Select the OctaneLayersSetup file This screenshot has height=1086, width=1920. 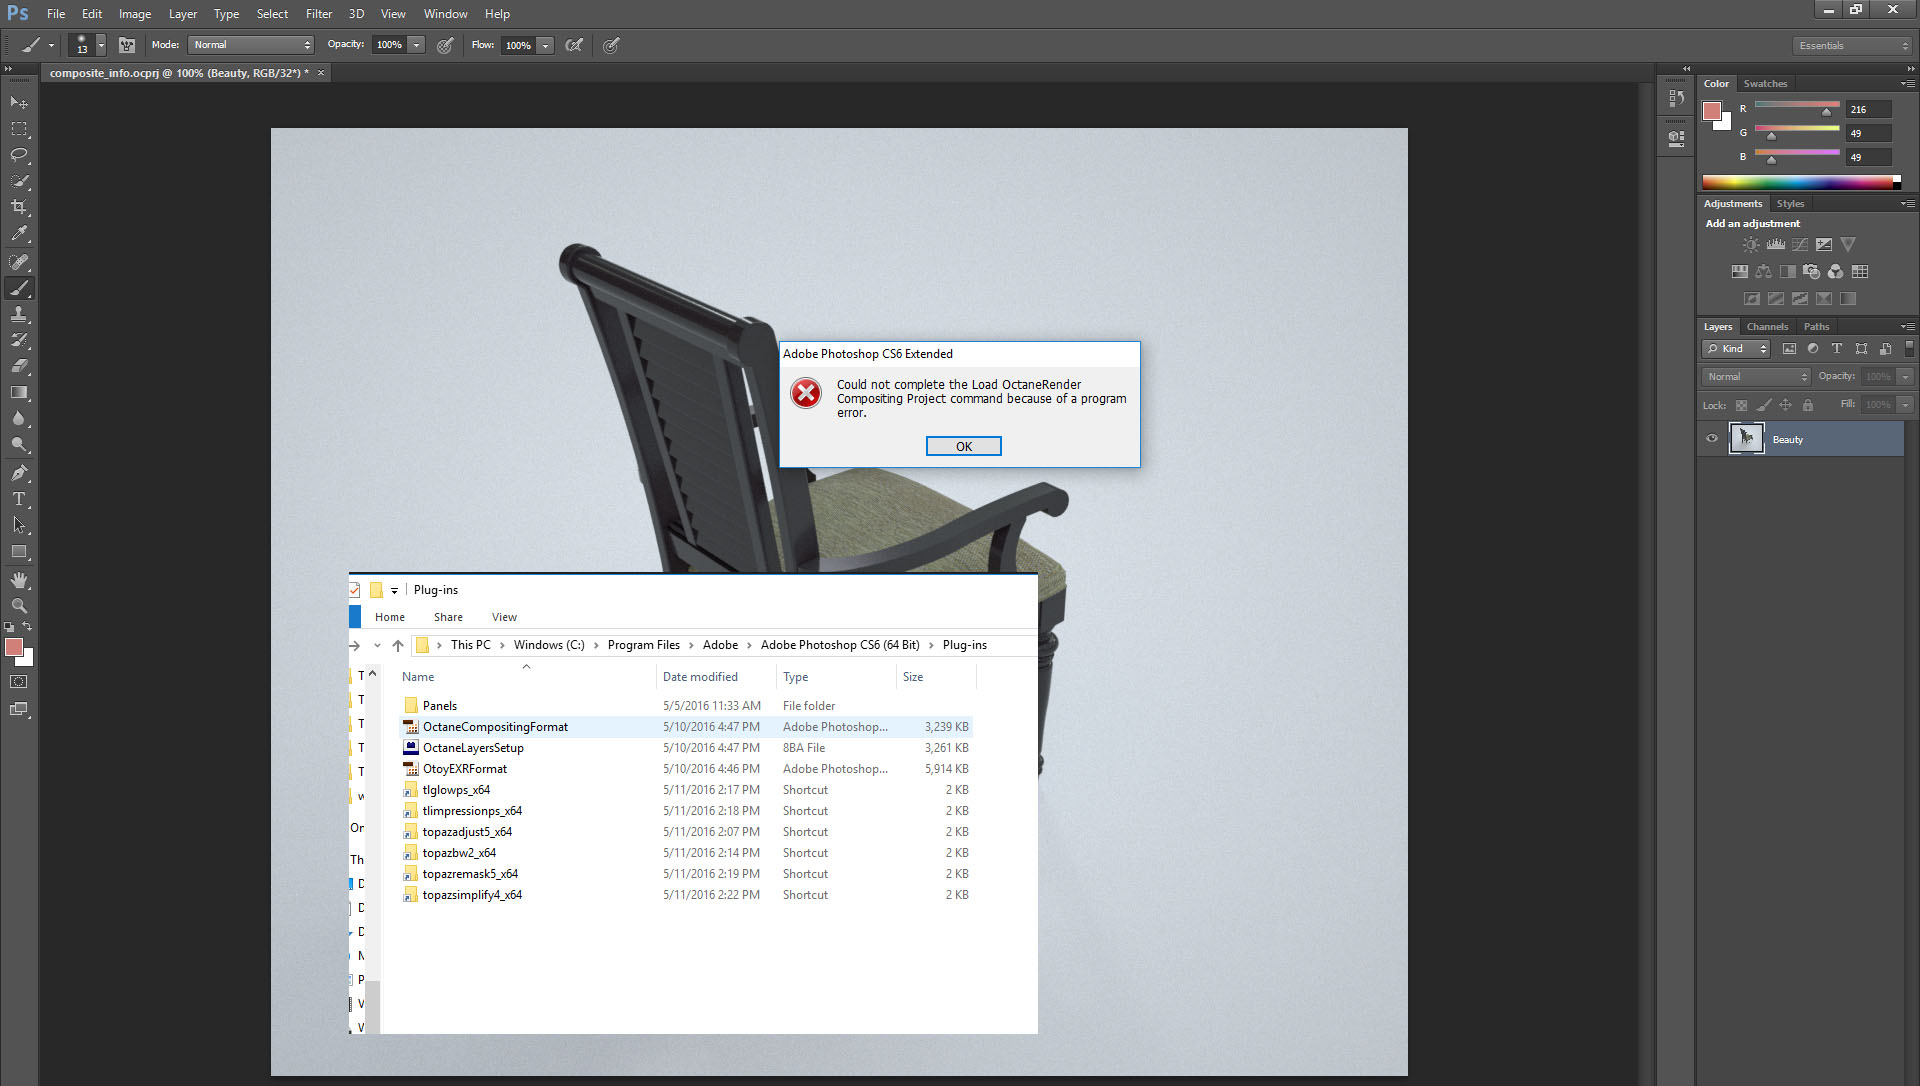(473, 748)
